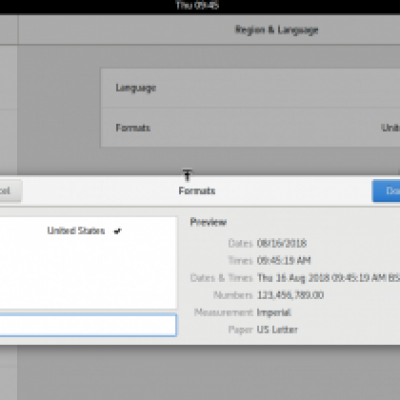
Task: Confirm with the blue Done button
Action: 387,191
